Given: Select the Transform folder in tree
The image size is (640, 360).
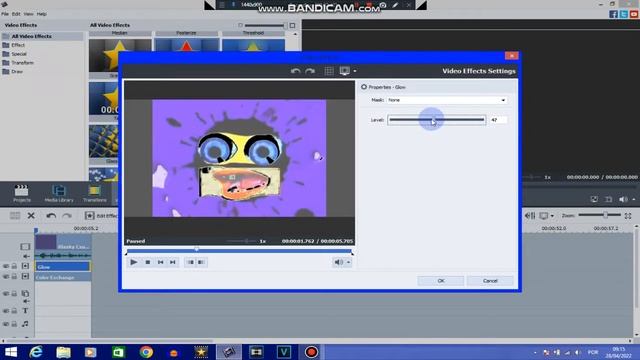Looking at the screenshot, I should coord(22,63).
